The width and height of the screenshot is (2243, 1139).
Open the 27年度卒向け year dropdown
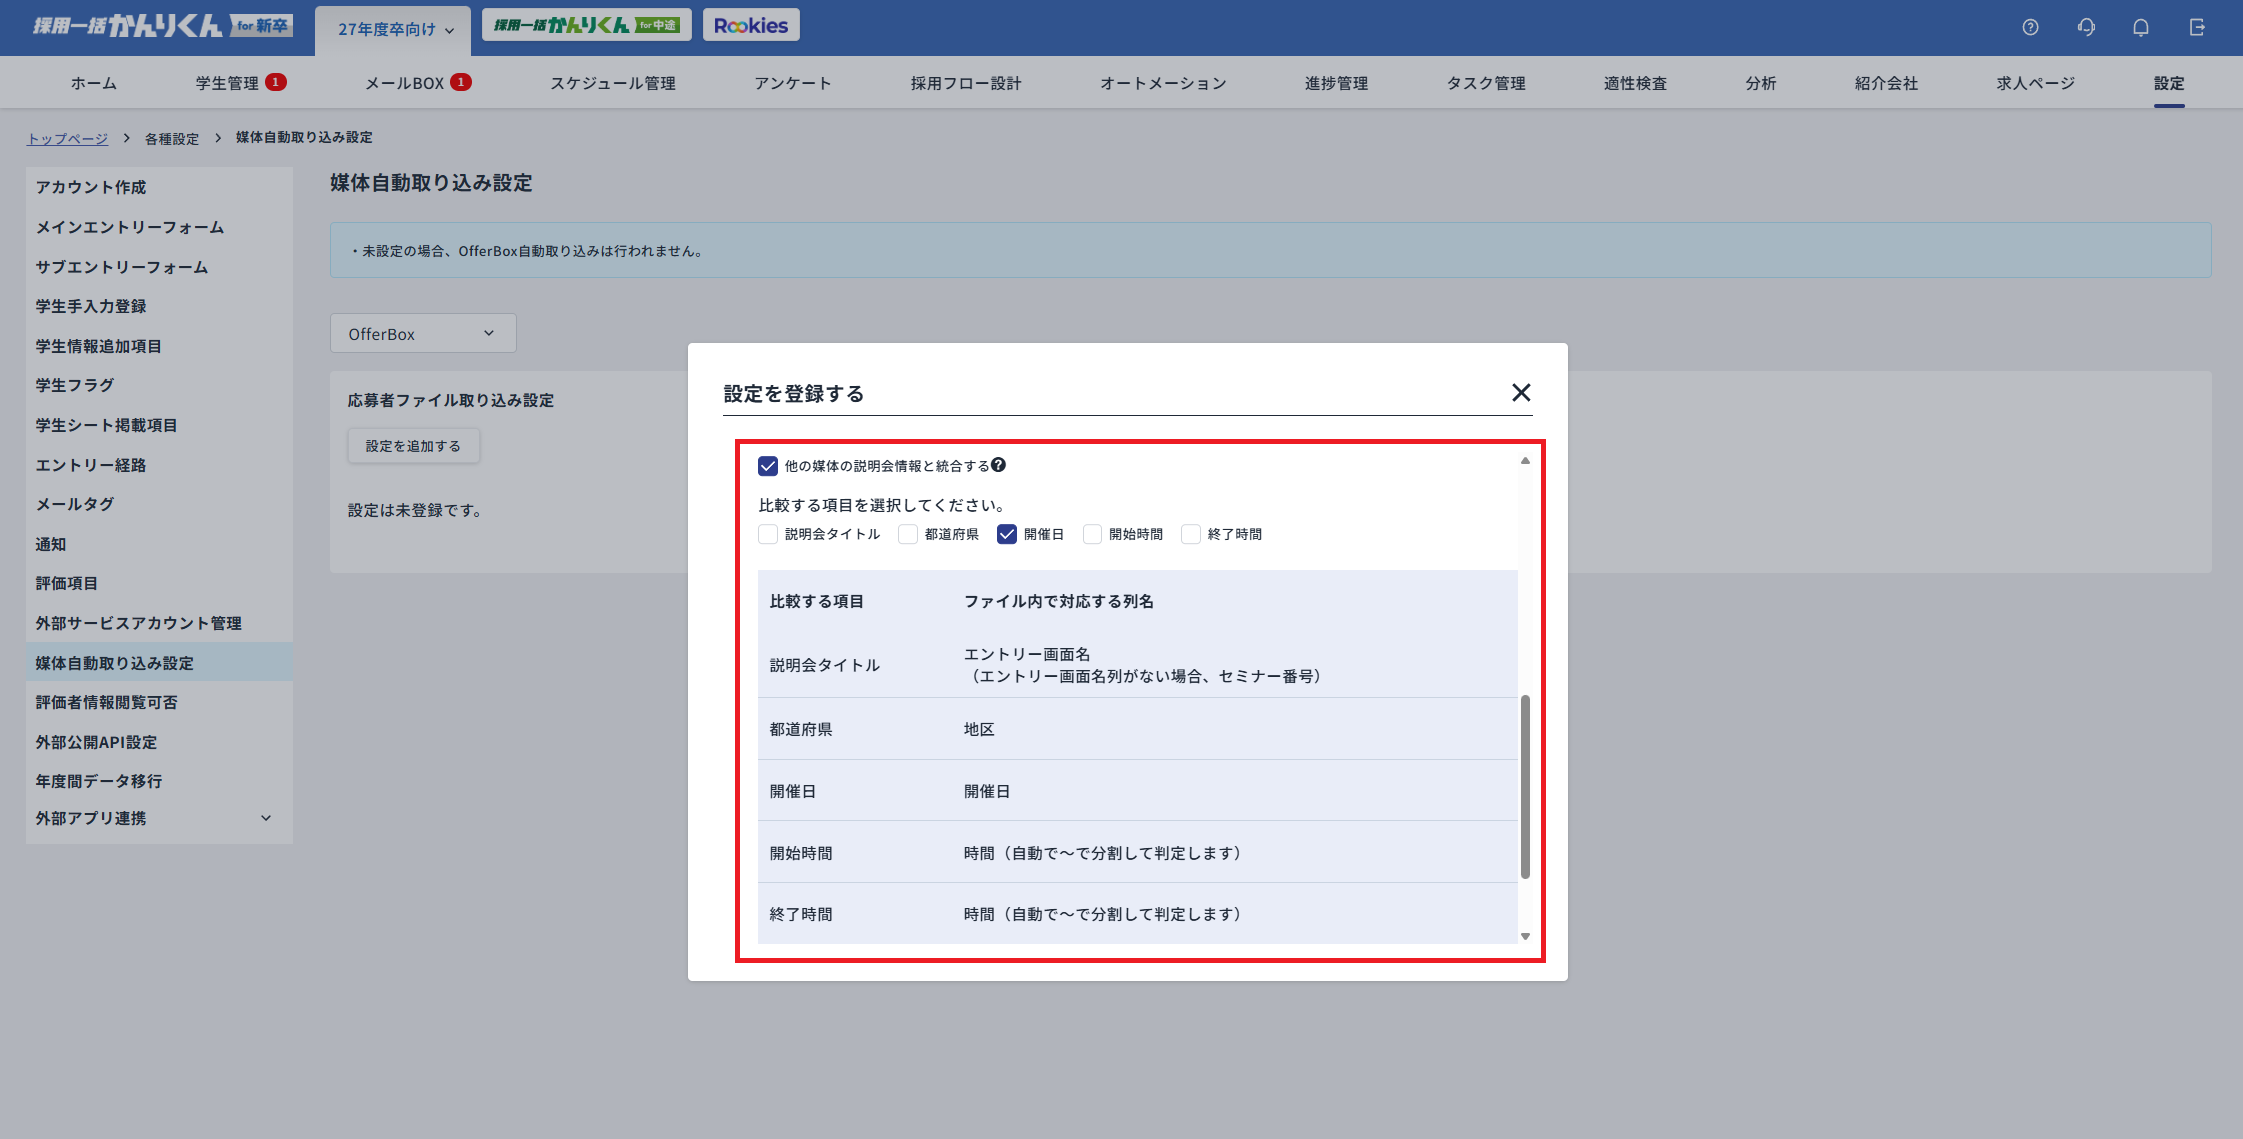pyautogui.click(x=396, y=30)
